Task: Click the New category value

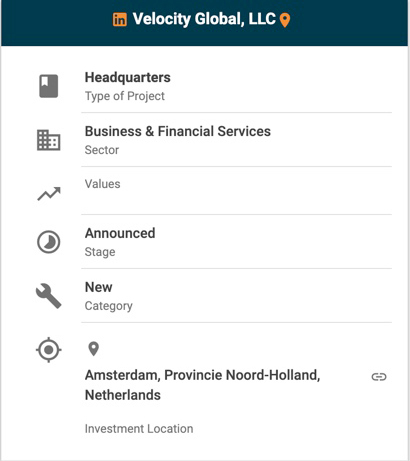Action: pos(99,287)
